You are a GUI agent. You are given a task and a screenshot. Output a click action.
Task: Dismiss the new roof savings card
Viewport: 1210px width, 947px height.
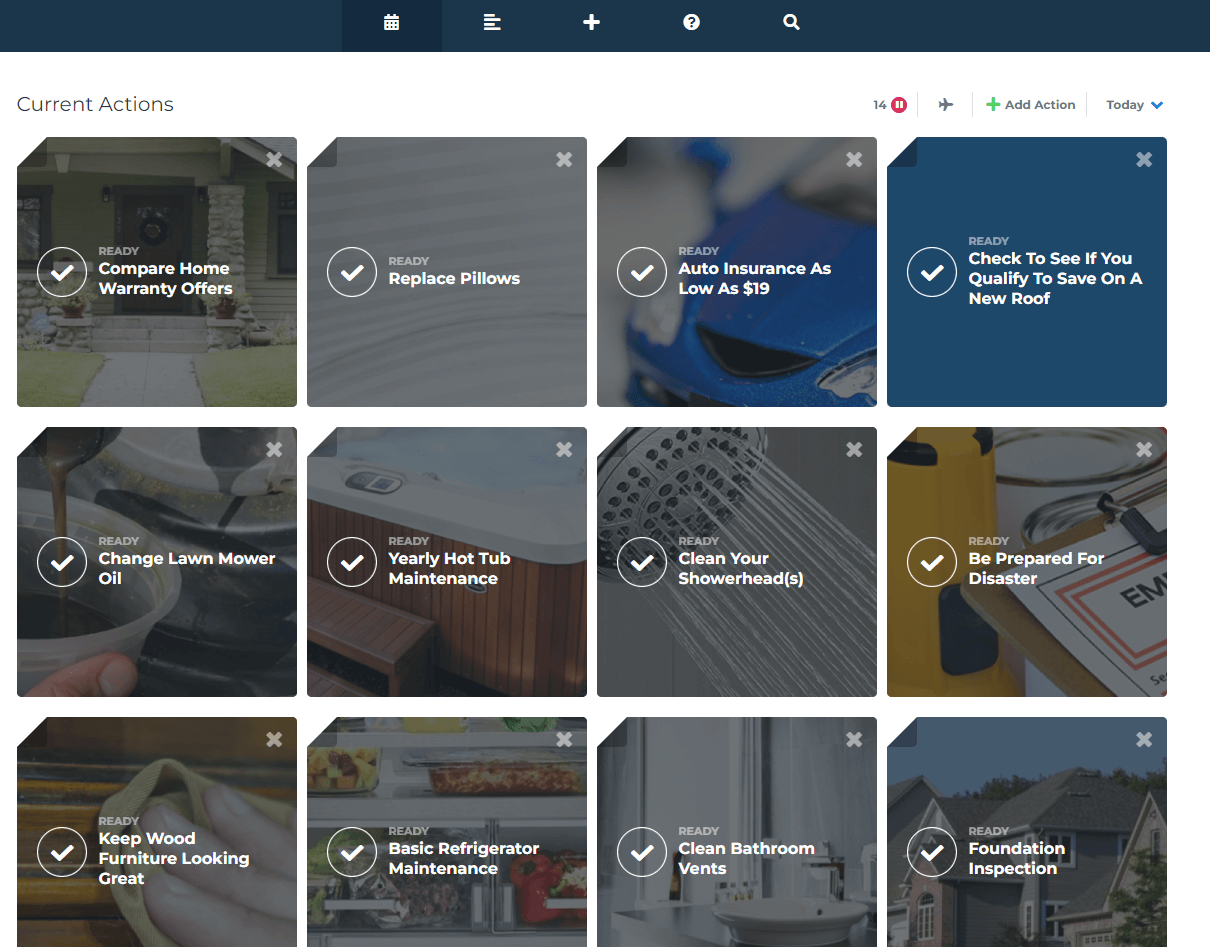(x=1144, y=159)
